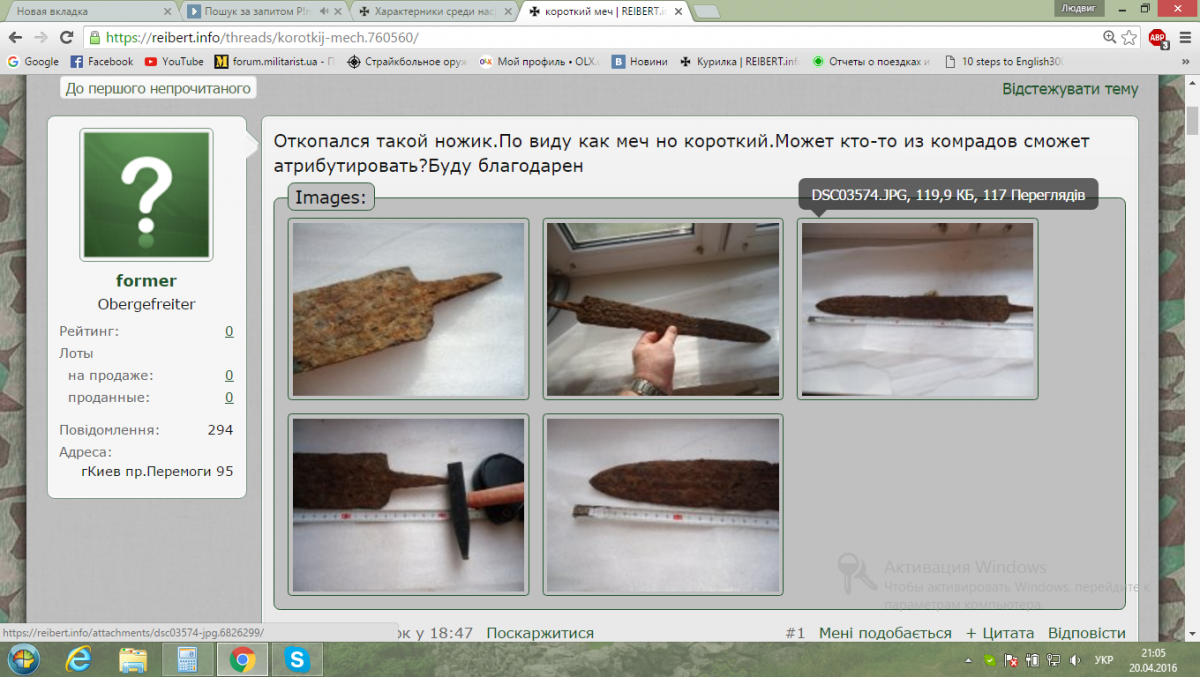Open a new browser tab
This screenshot has width=1200, height=677.
point(707,12)
